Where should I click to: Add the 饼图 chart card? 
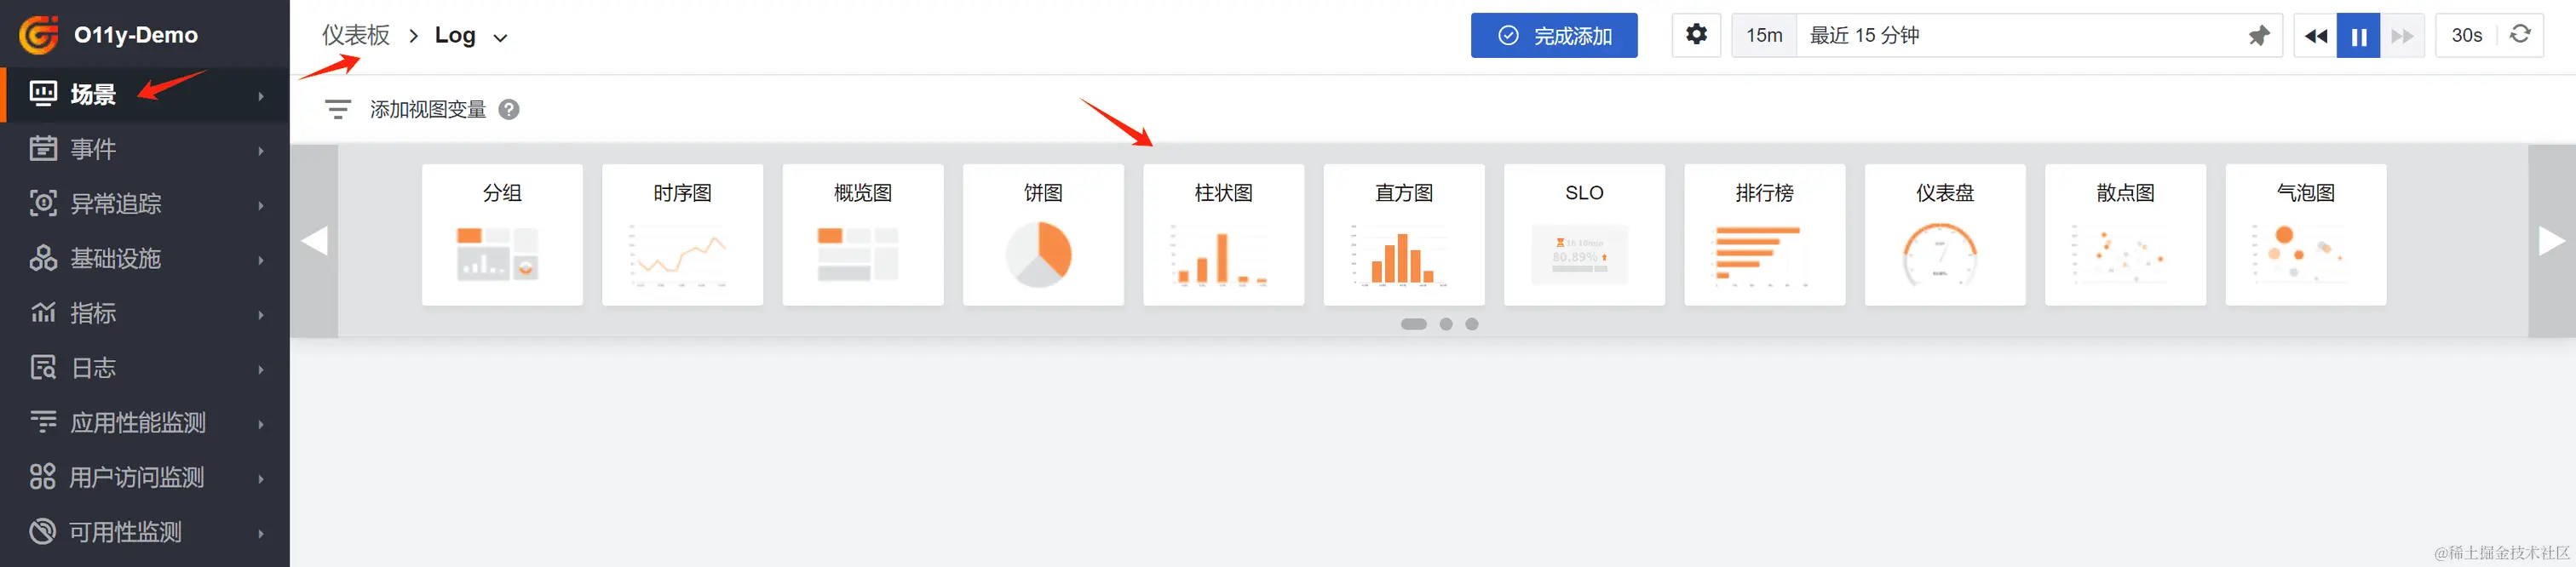[1043, 235]
